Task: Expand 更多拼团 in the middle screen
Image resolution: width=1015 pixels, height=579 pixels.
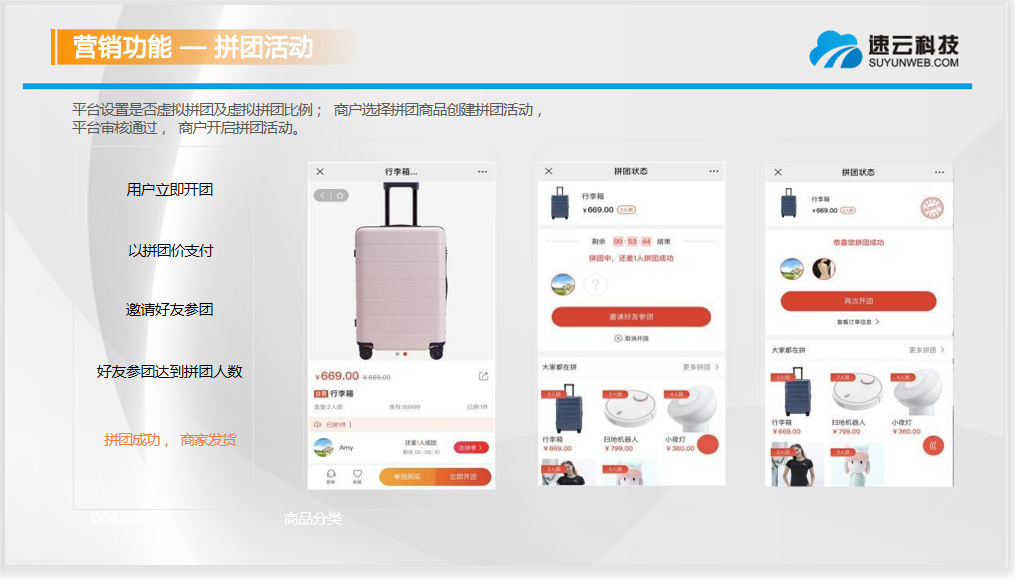Action: pos(701,367)
